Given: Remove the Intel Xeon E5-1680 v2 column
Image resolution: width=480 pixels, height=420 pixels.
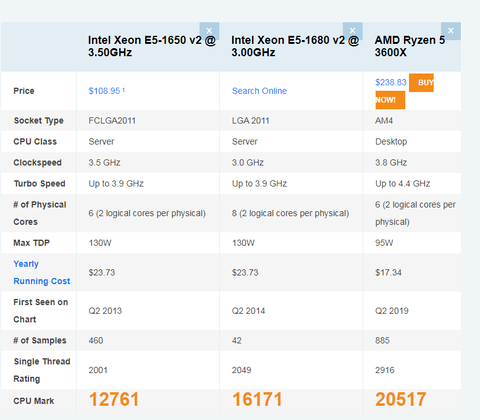Looking at the screenshot, I should (352, 31).
